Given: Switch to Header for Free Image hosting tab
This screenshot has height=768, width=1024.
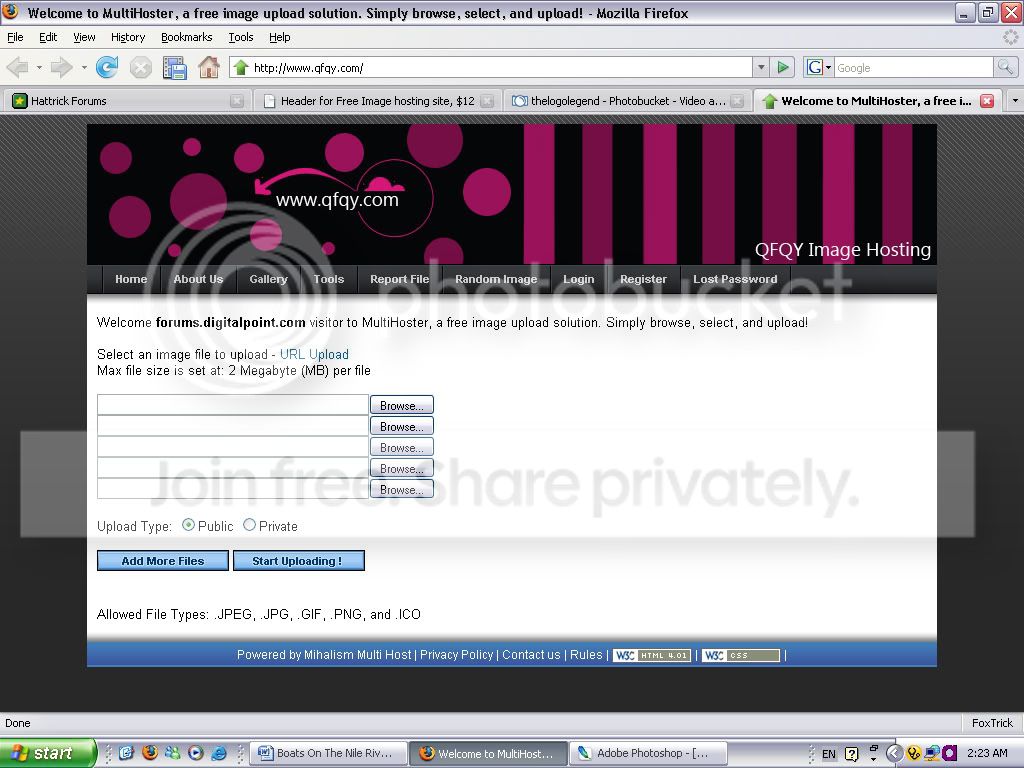Looking at the screenshot, I should (377, 101).
